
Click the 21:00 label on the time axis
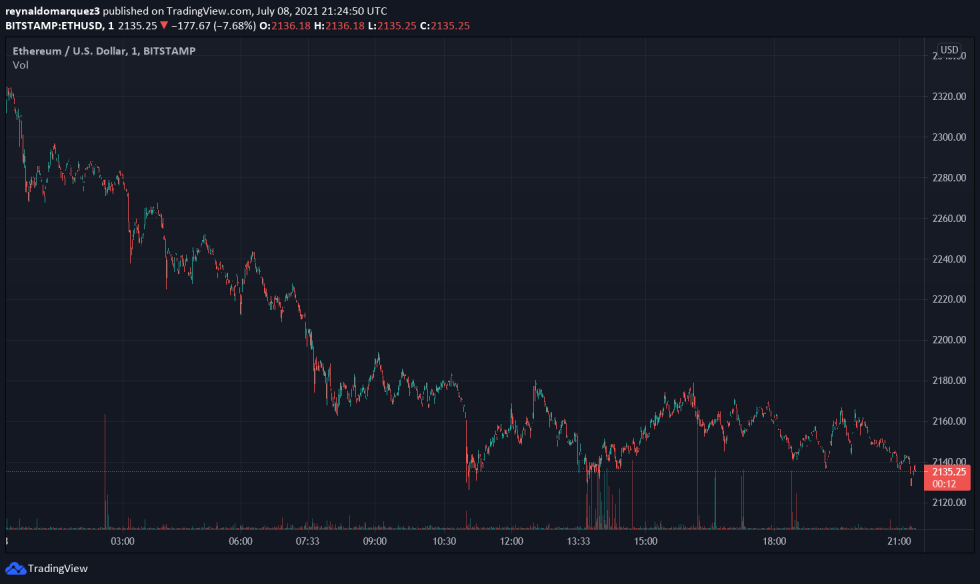898,541
